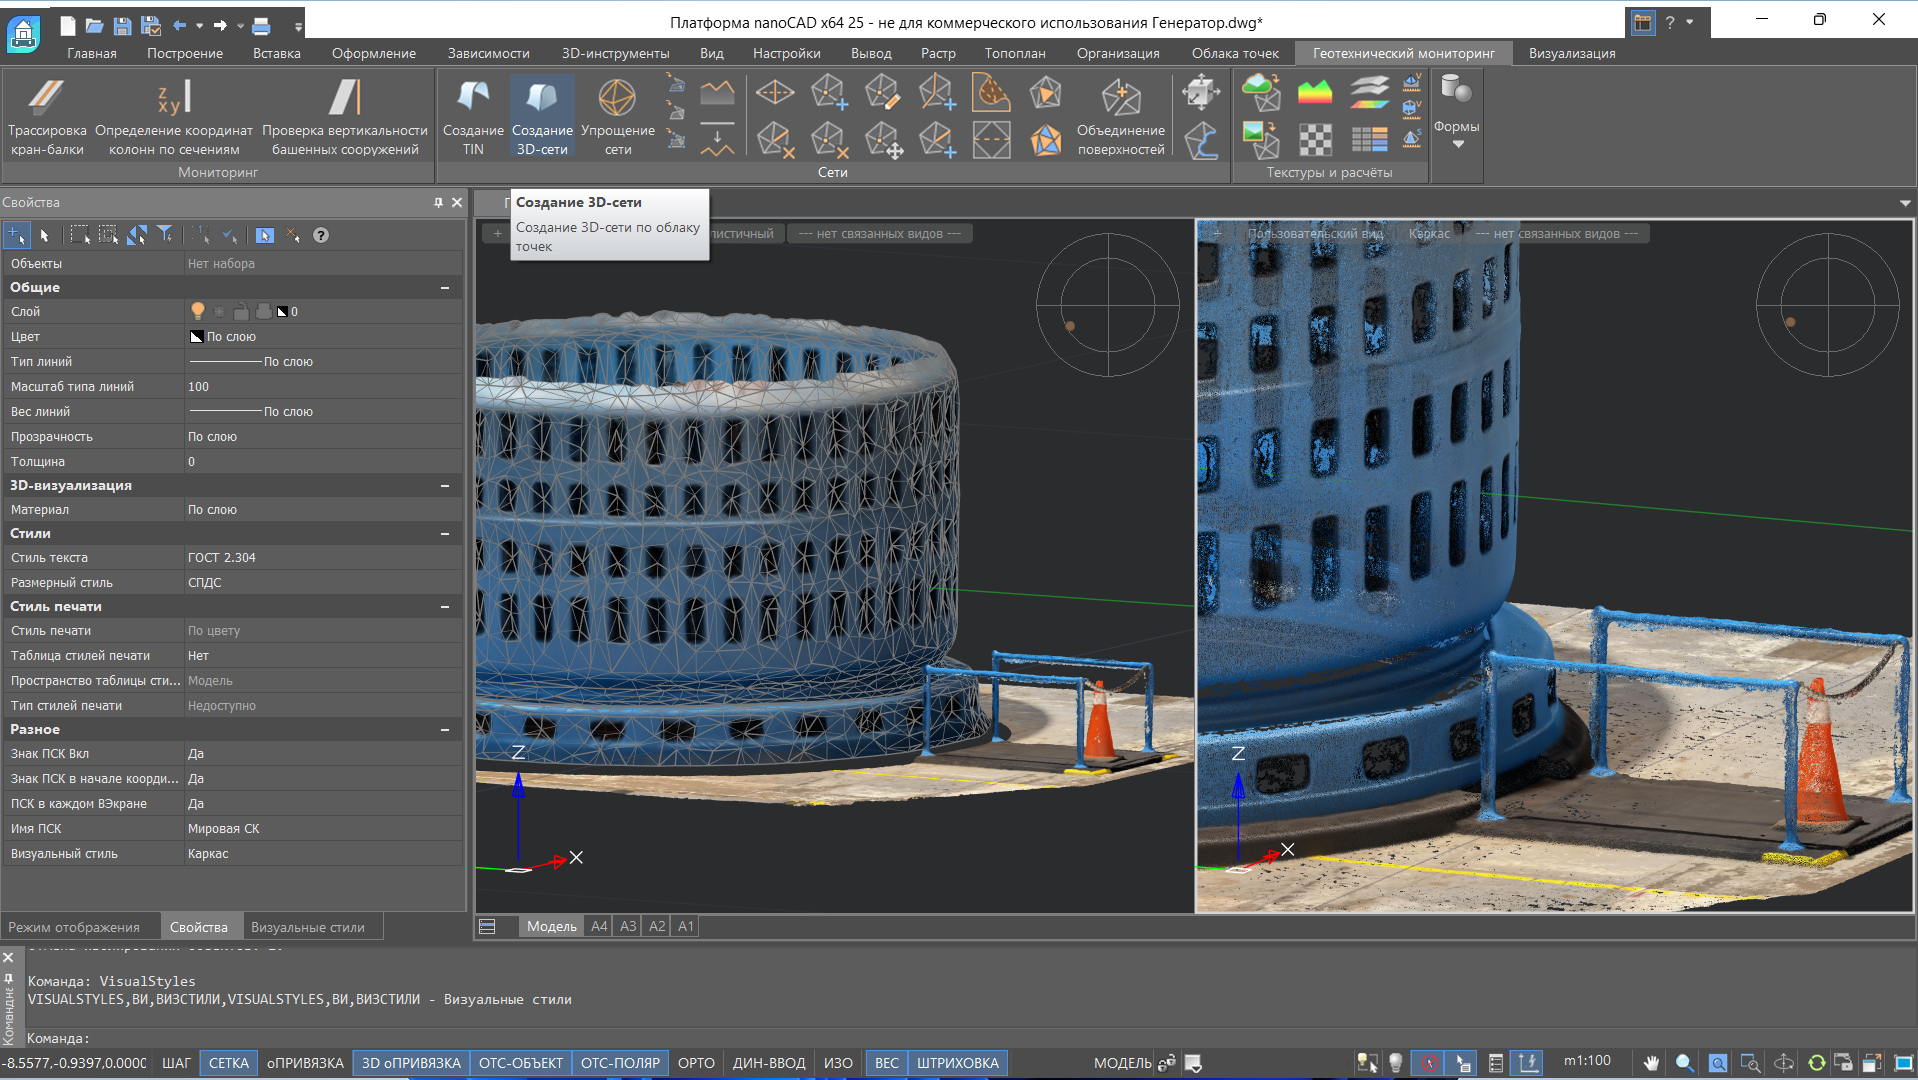Click the print icon in quick access toolbar
1918x1080 pixels.
point(261,25)
